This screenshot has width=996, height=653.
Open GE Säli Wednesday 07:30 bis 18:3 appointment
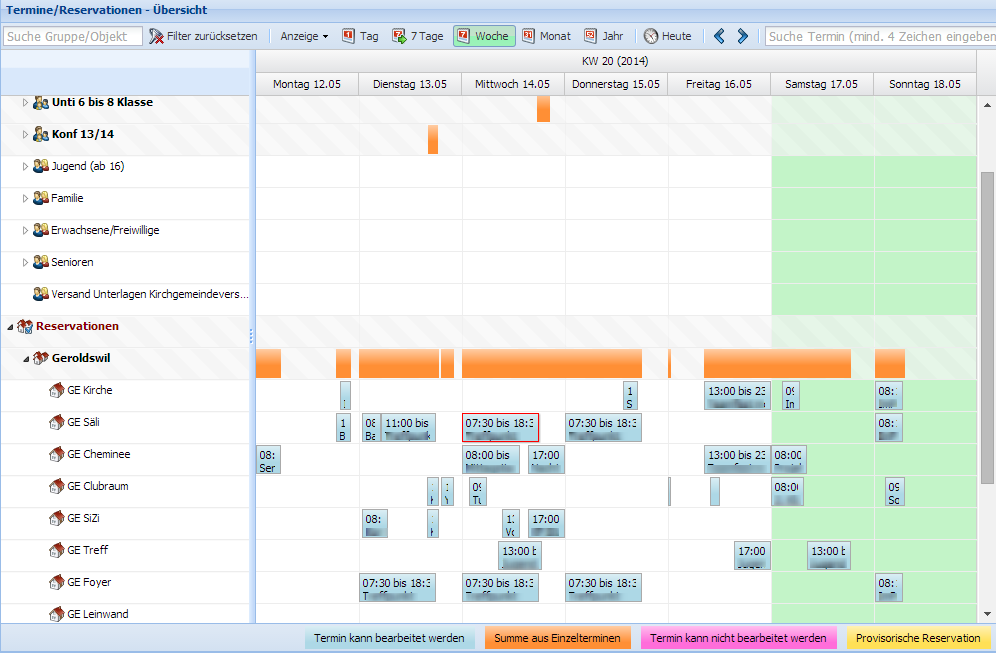(501, 427)
